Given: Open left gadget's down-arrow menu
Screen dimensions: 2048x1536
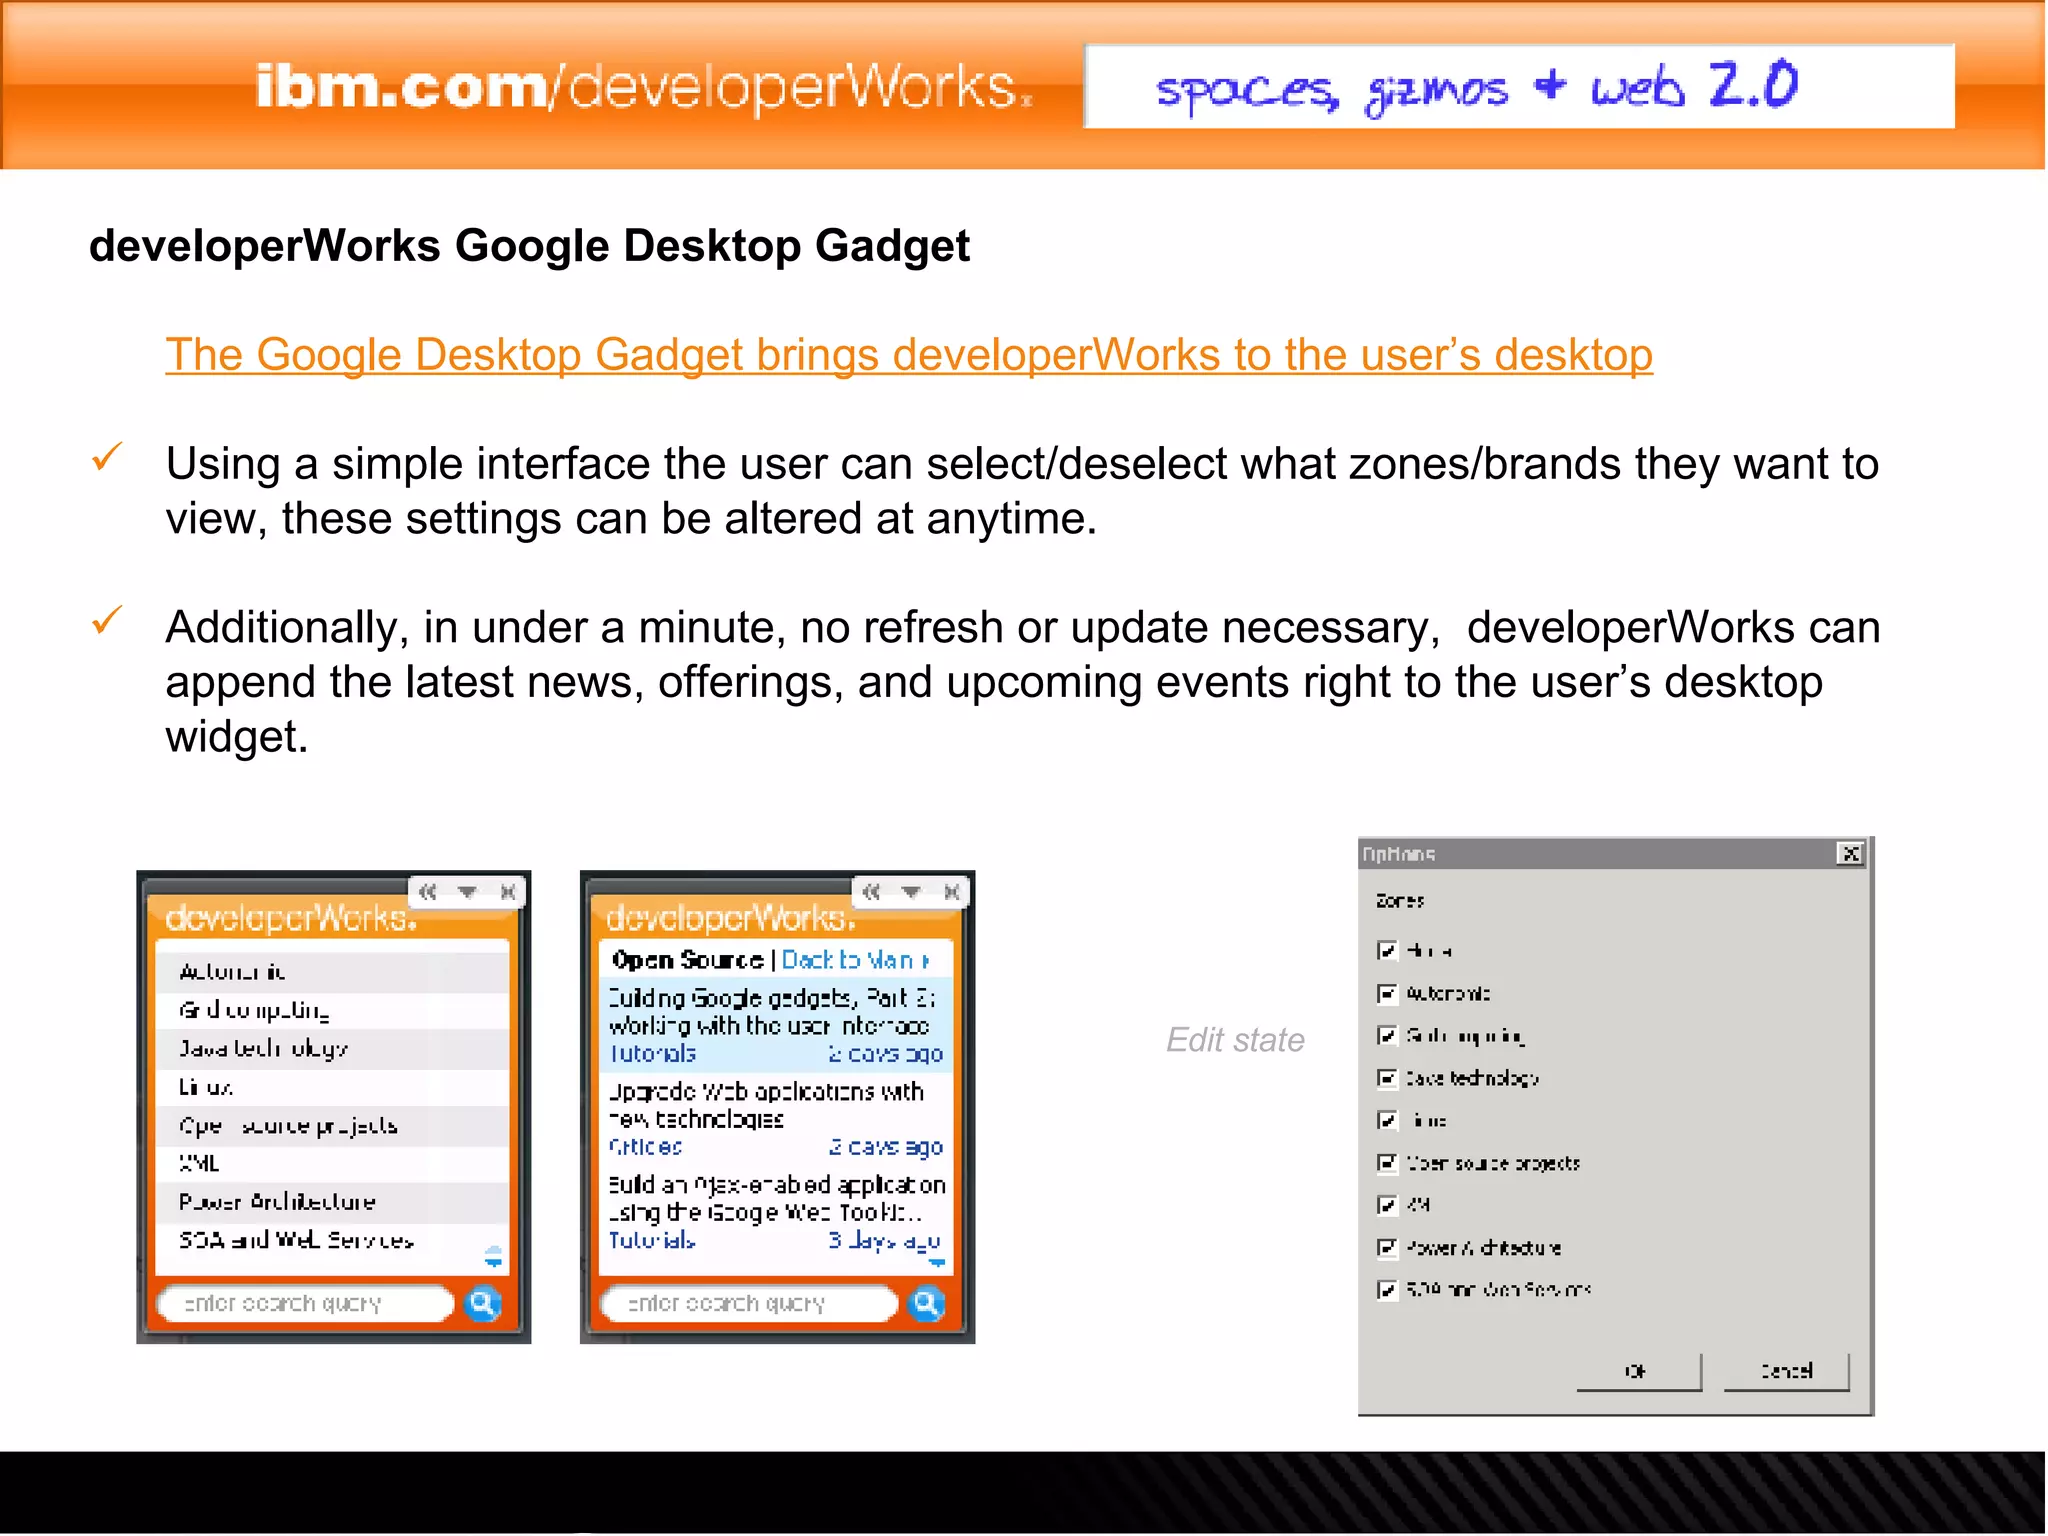Looking at the screenshot, I should pyautogui.click(x=467, y=891).
